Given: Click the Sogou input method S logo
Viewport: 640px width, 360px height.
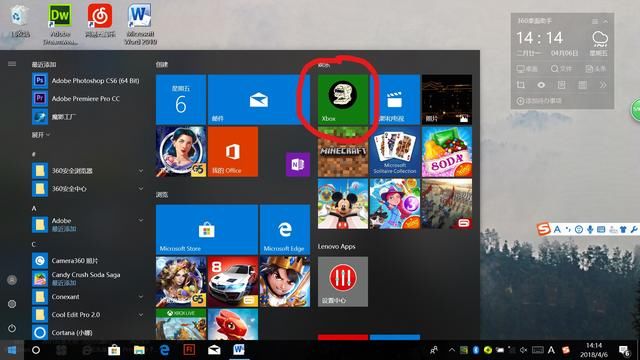Looking at the screenshot, I should pyautogui.click(x=543, y=229).
